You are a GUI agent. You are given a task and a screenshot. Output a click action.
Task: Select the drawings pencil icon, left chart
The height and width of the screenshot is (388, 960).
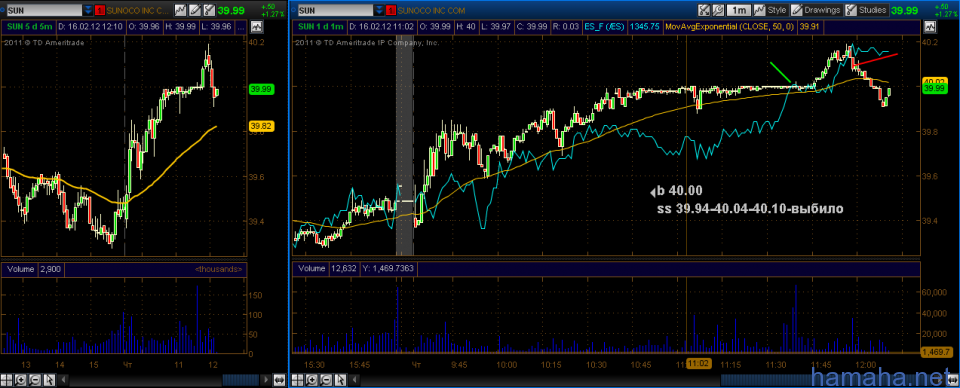click(195, 10)
